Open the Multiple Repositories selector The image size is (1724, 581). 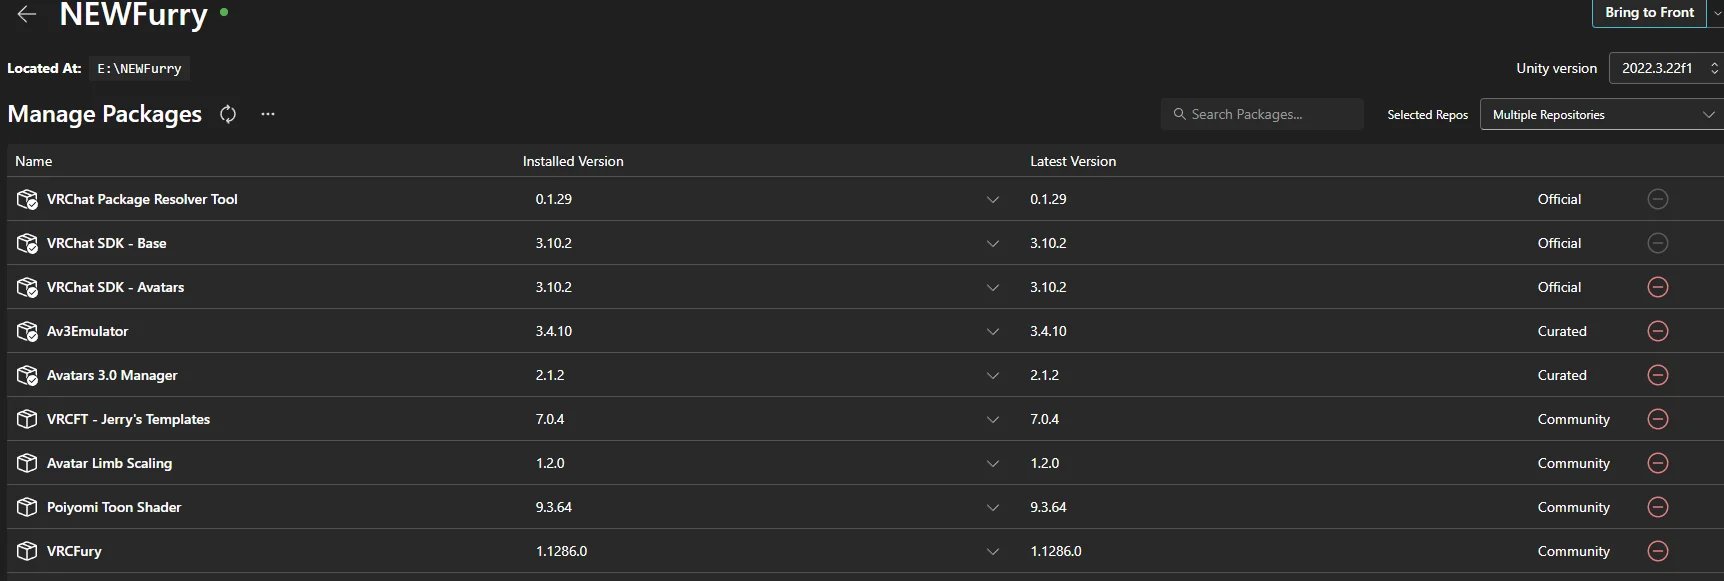point(1601,114)
